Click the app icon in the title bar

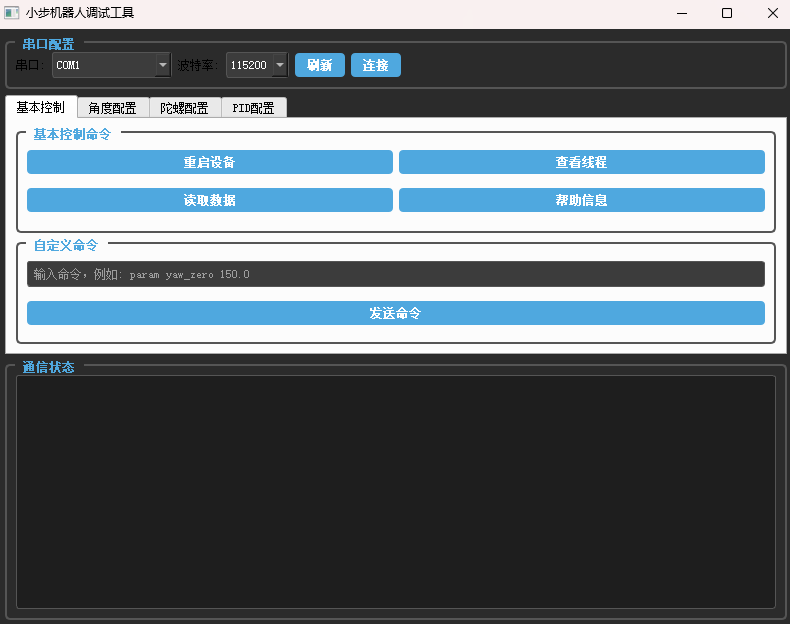click(12, 13)
